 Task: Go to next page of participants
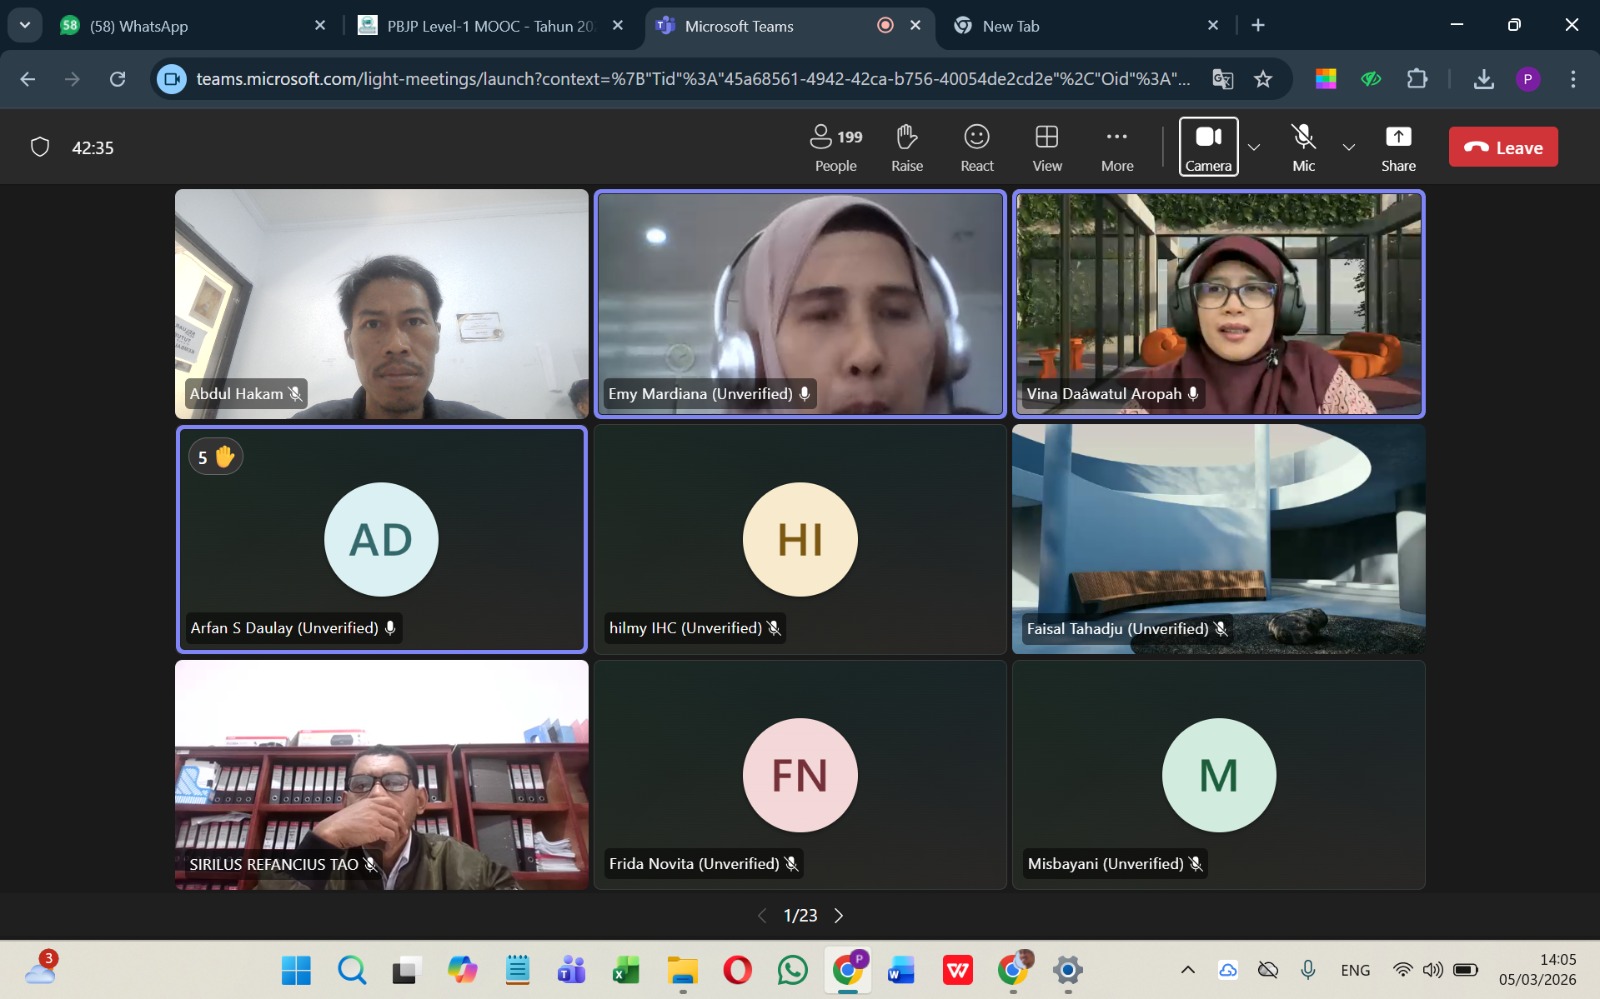839,914
